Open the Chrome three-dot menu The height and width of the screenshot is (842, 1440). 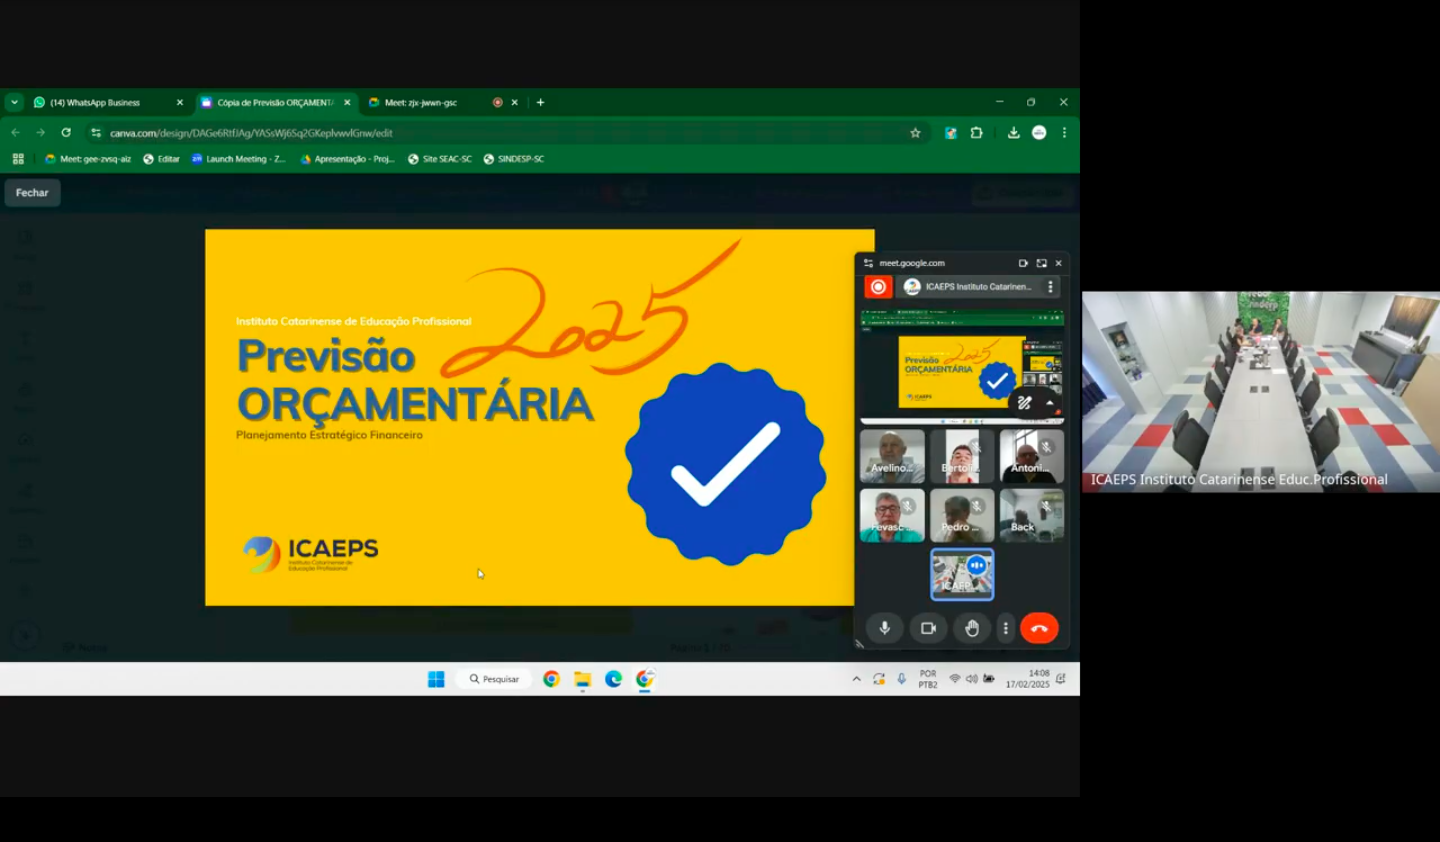click(1064, 132)
